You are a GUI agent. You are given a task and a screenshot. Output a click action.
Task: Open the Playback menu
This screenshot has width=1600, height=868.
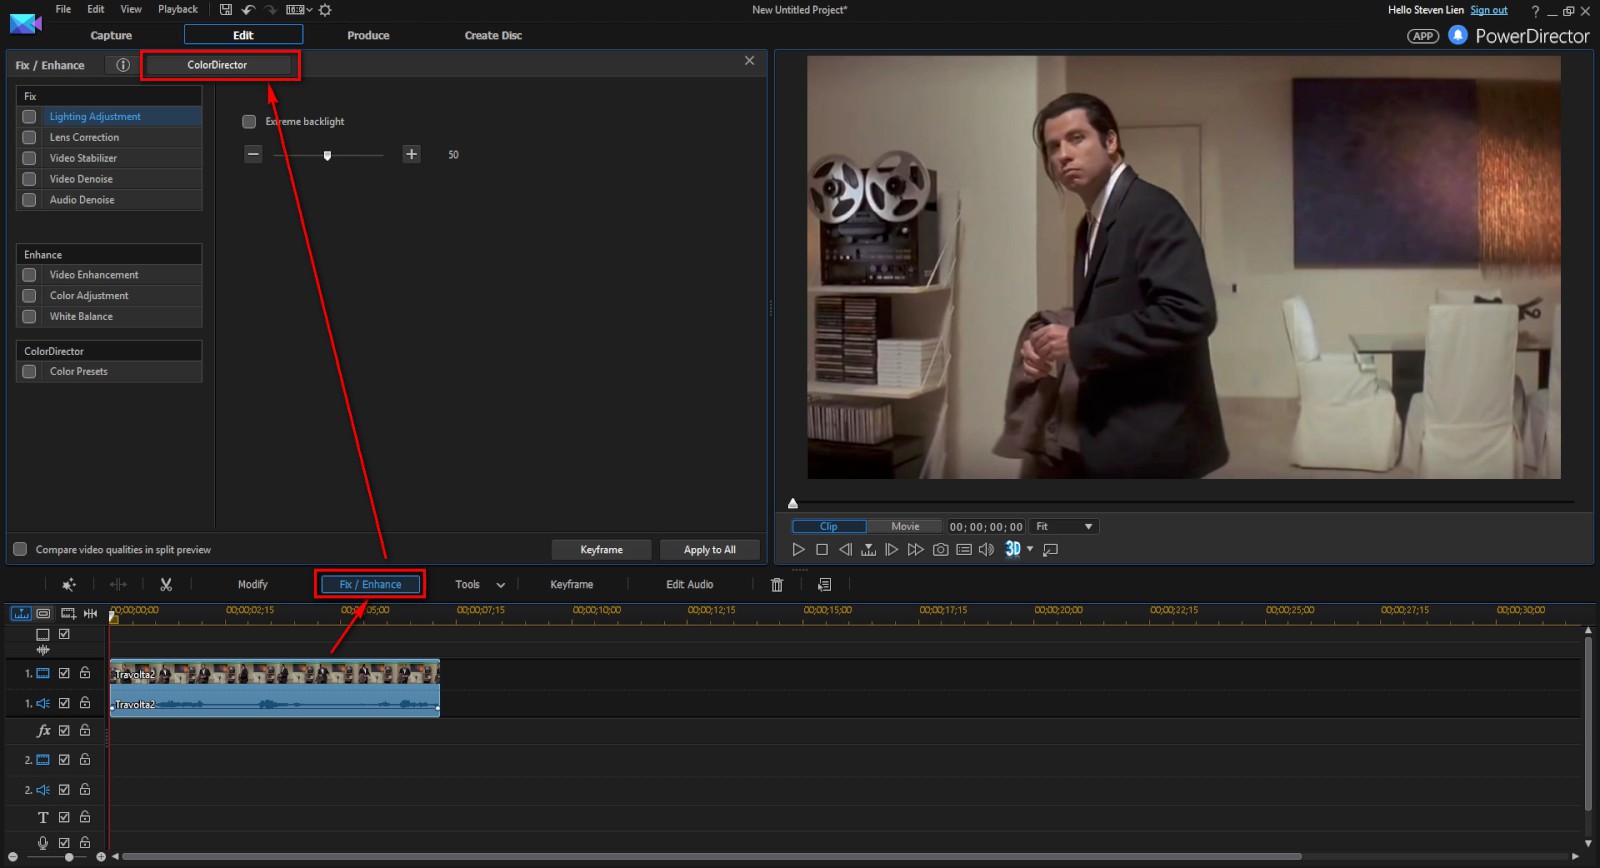click(178, 9)
